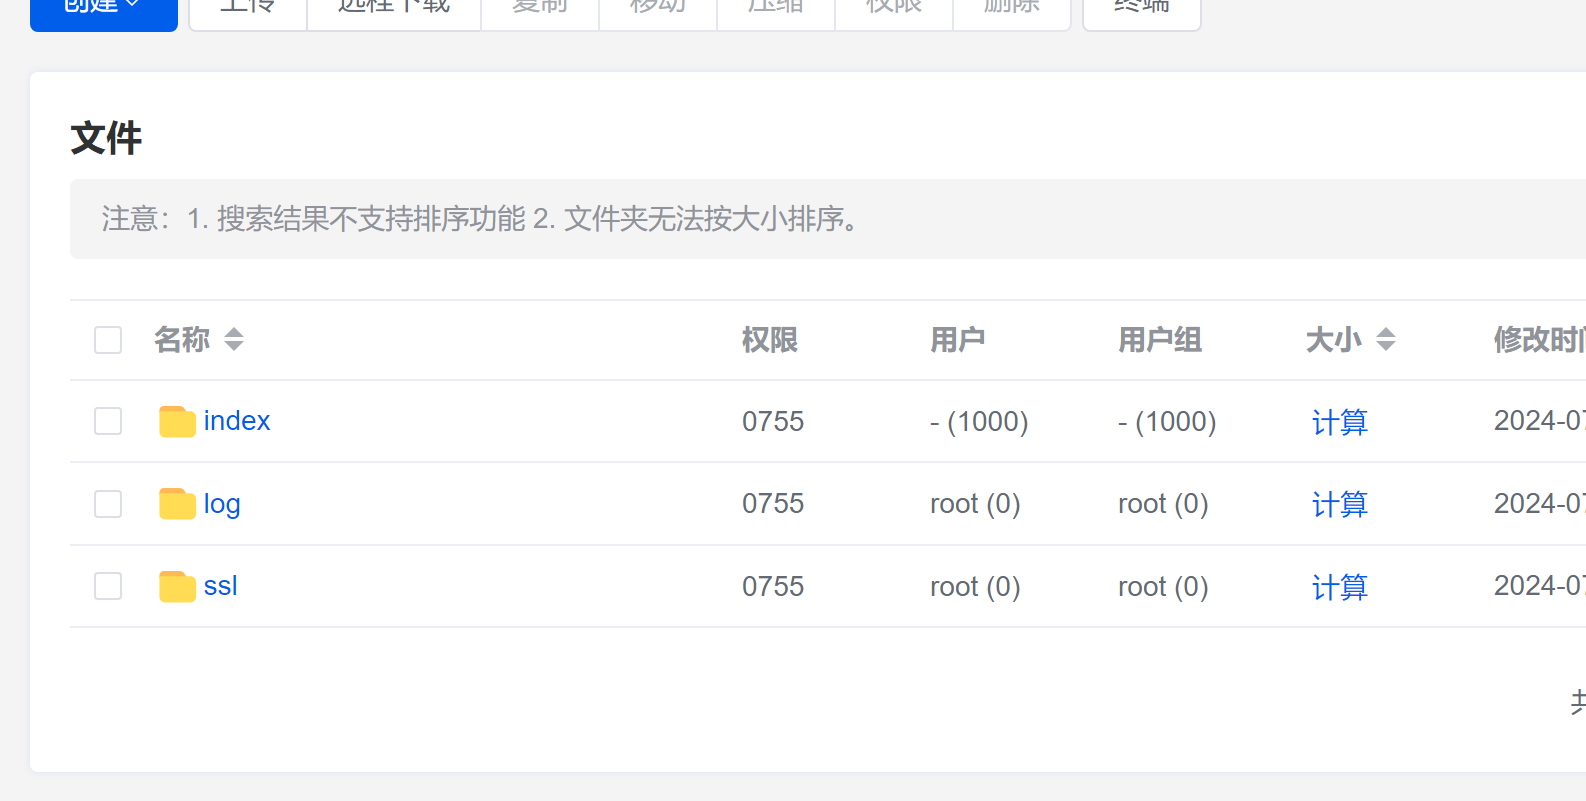Sort files by name using sort arrows

(x=234, y=340)
